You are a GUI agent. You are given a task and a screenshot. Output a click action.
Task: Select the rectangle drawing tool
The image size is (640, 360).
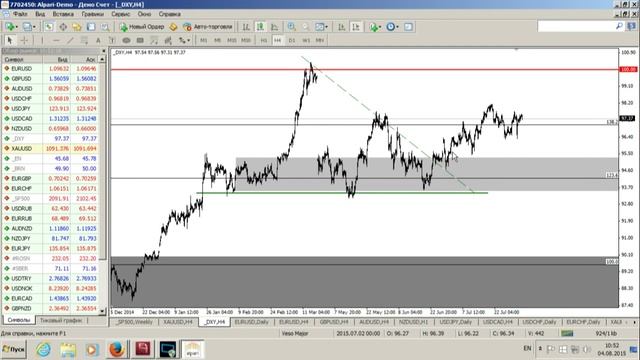tap(140, 40)
